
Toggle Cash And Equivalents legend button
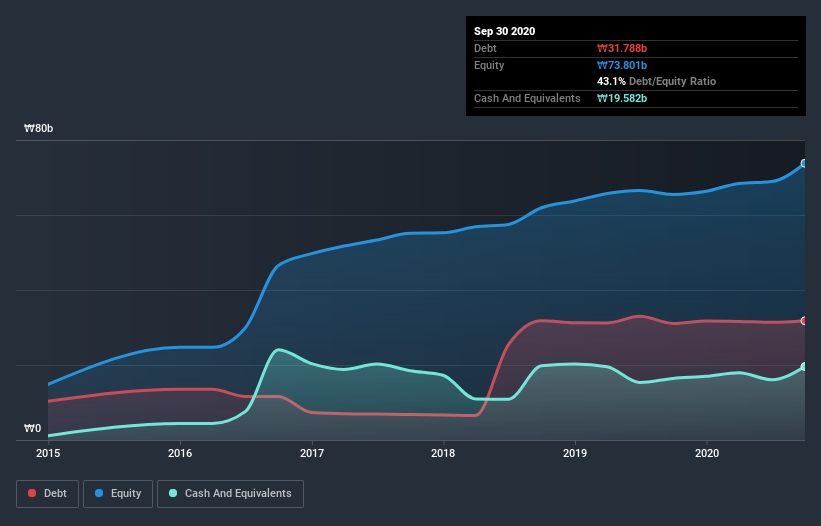coord(230,494)
